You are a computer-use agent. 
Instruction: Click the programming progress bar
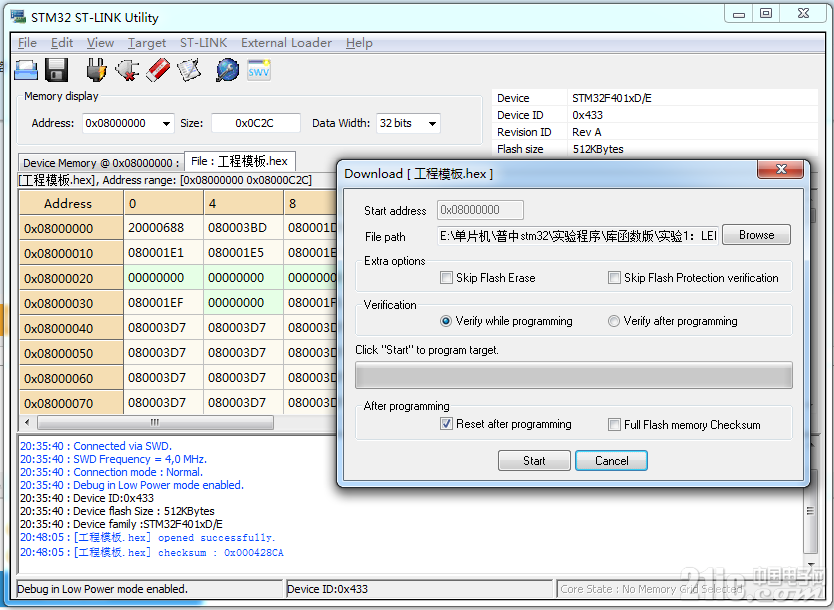tap(573, 375)
